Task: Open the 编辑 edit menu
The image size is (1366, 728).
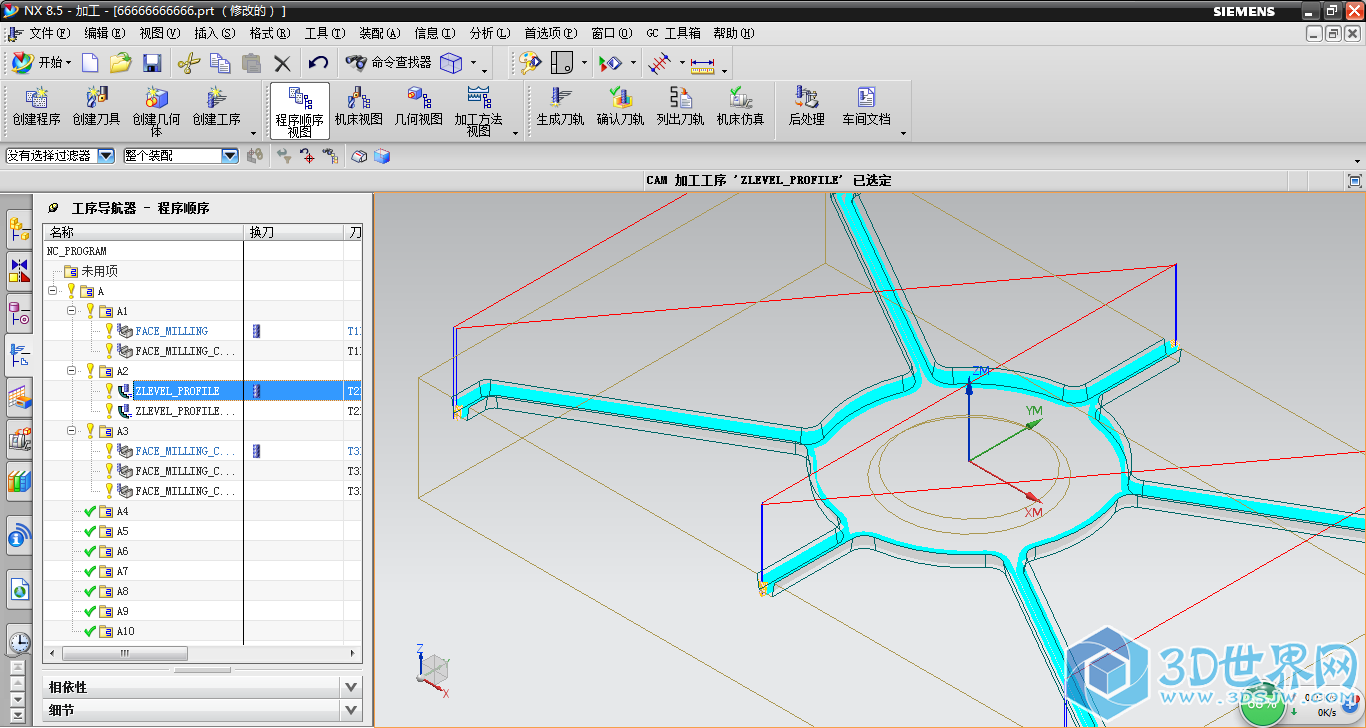Action: point(105,33)
